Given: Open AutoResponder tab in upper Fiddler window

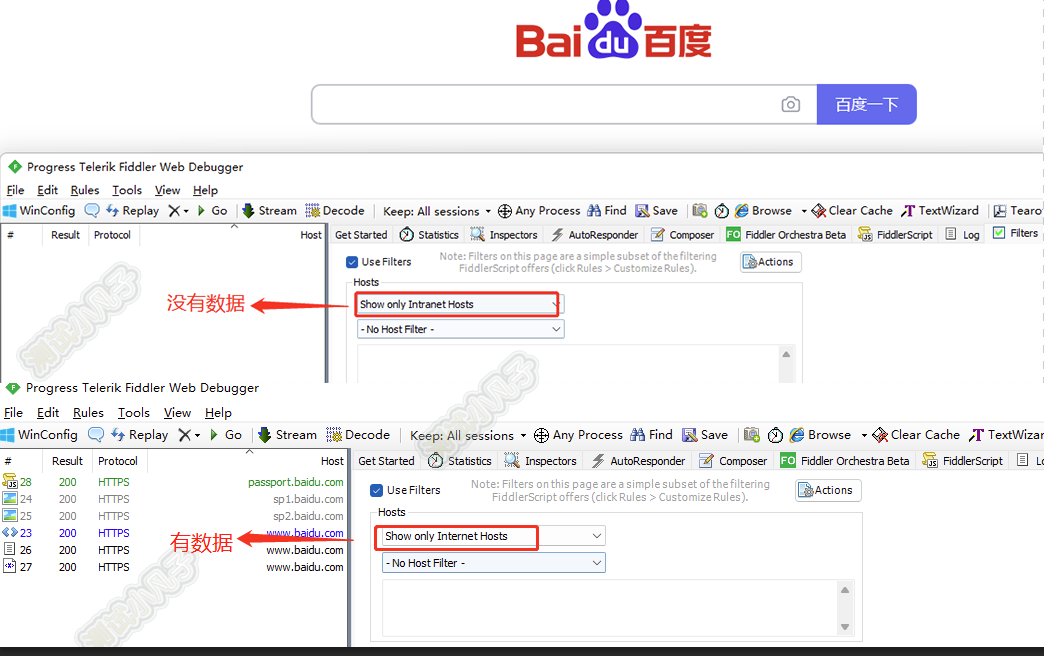Looking at the screenshot, I should click(x=595, y=234).
